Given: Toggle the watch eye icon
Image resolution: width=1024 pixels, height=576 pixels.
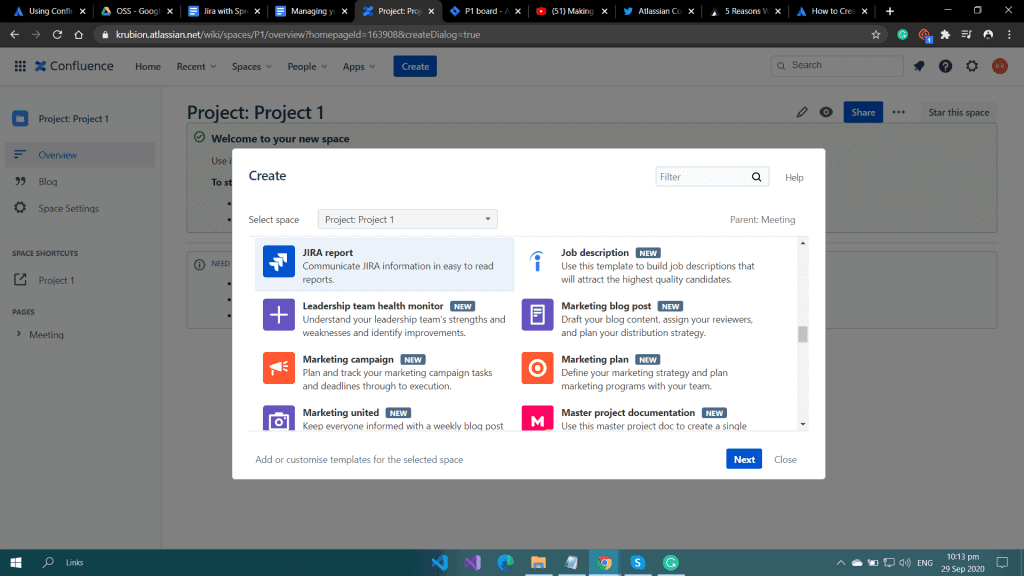Looking at the screenshot, I should [x=826, y=112].
